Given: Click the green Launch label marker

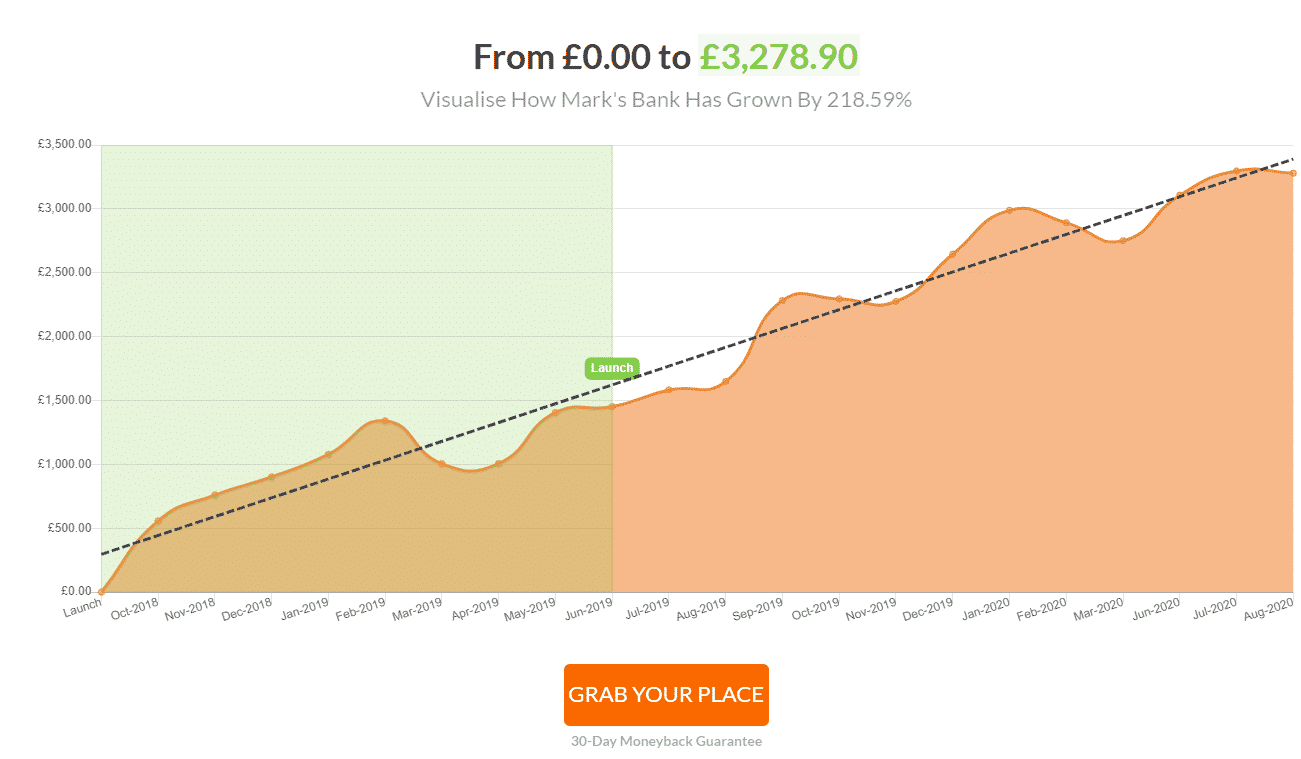Looking at the screenshot, I should (612, 368).
